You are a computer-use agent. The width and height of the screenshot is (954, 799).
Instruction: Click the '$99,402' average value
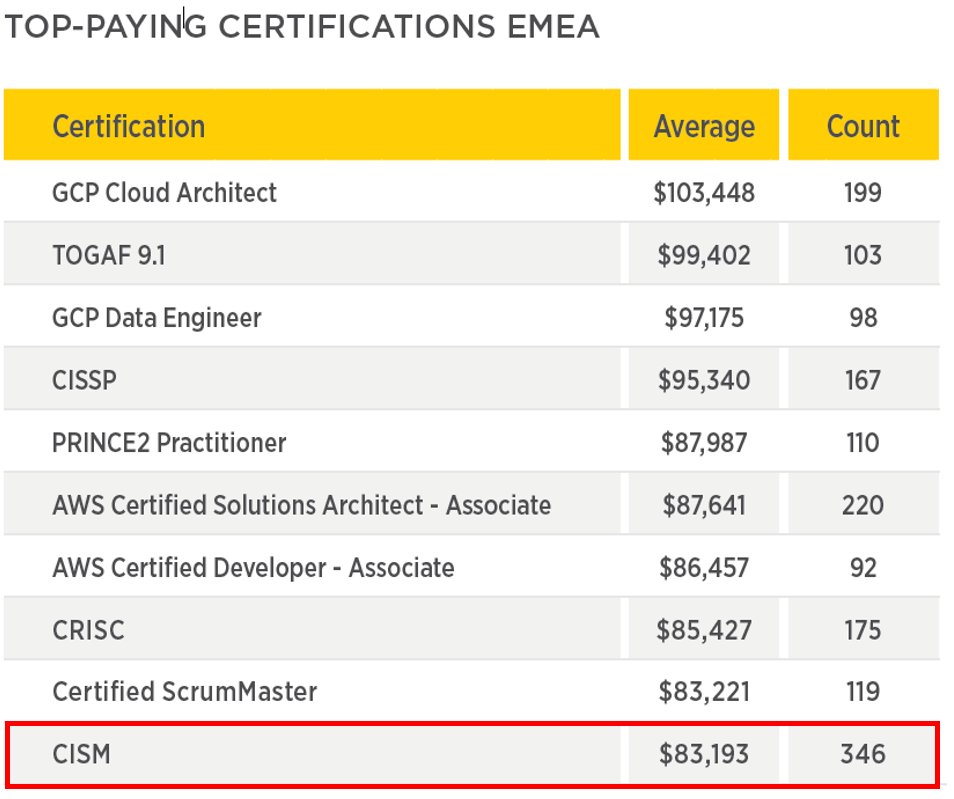point(704,255)
